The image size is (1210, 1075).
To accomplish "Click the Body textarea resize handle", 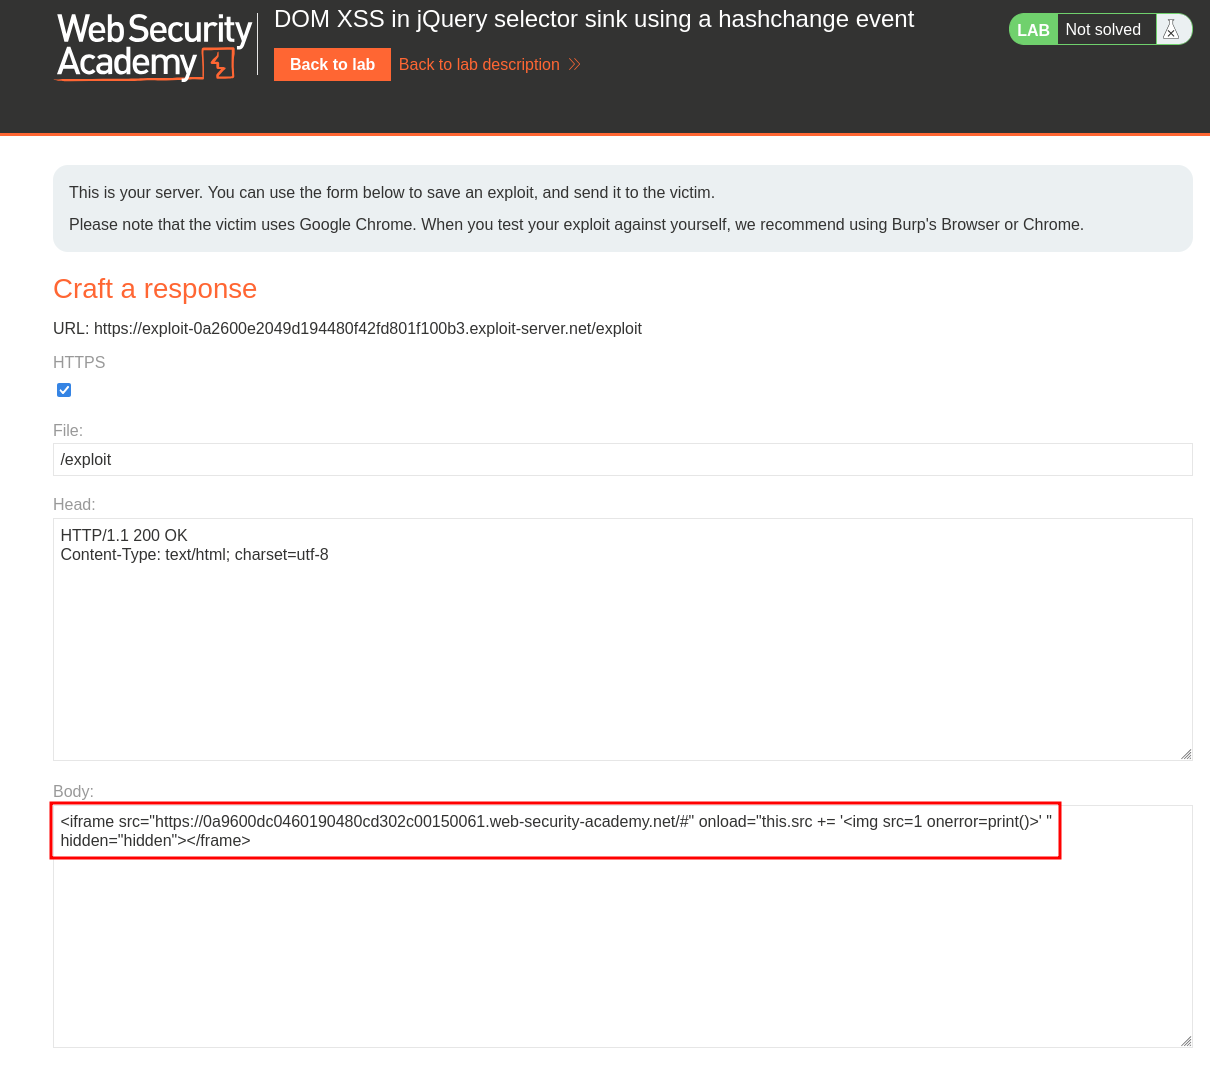I will [x=1186, y=1041].
